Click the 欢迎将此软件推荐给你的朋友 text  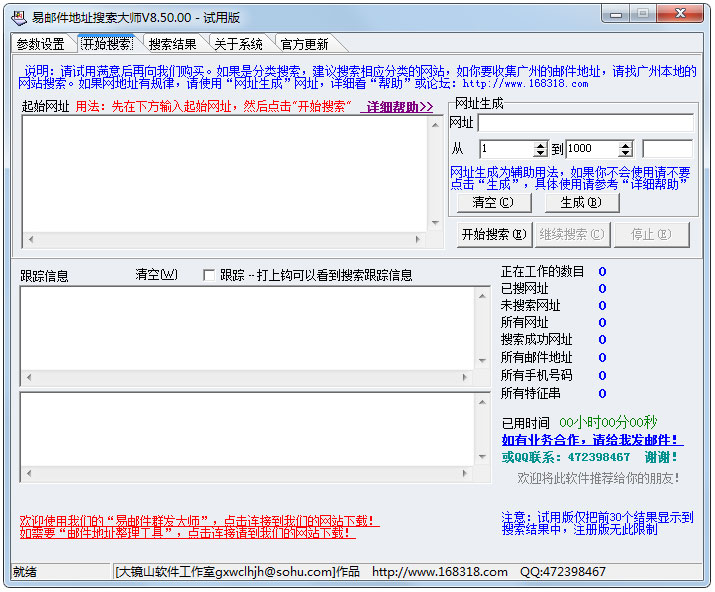(x=598, y=478)
